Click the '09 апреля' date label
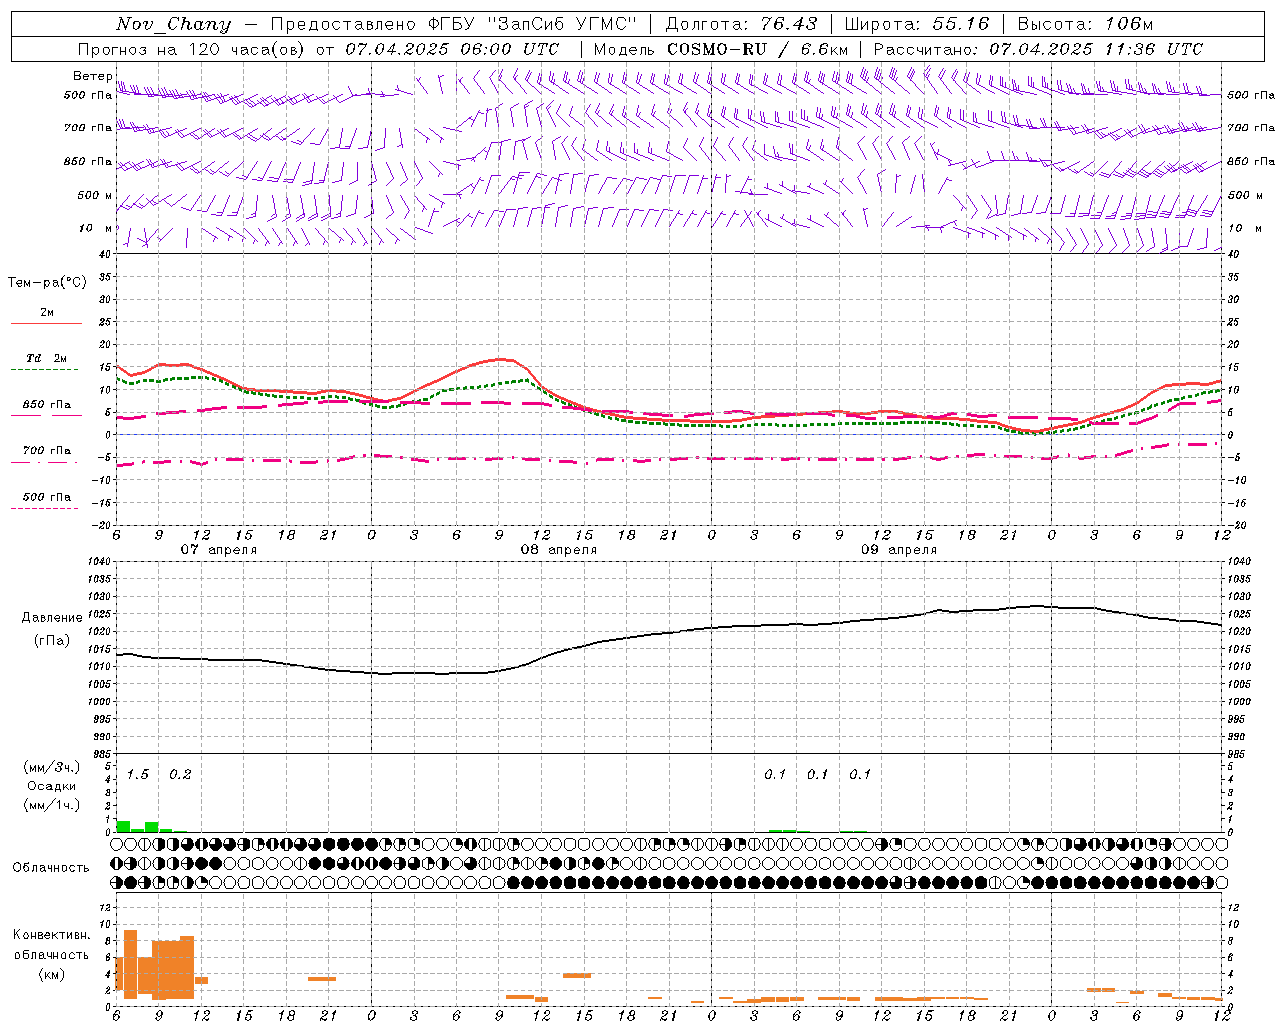1280x1024 pixels. coord(898,549)
